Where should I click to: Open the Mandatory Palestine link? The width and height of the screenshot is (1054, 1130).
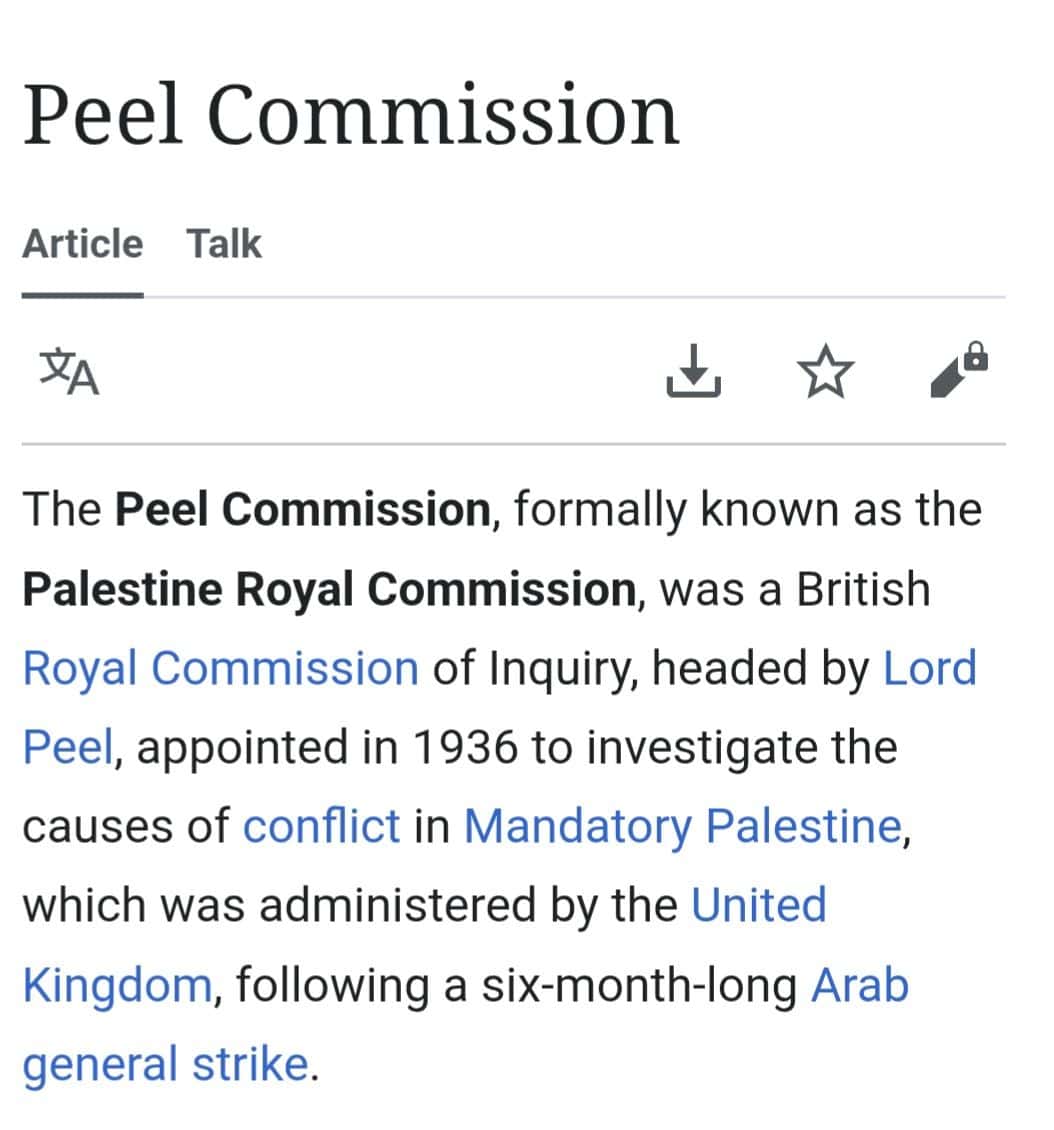coord(683,826)
